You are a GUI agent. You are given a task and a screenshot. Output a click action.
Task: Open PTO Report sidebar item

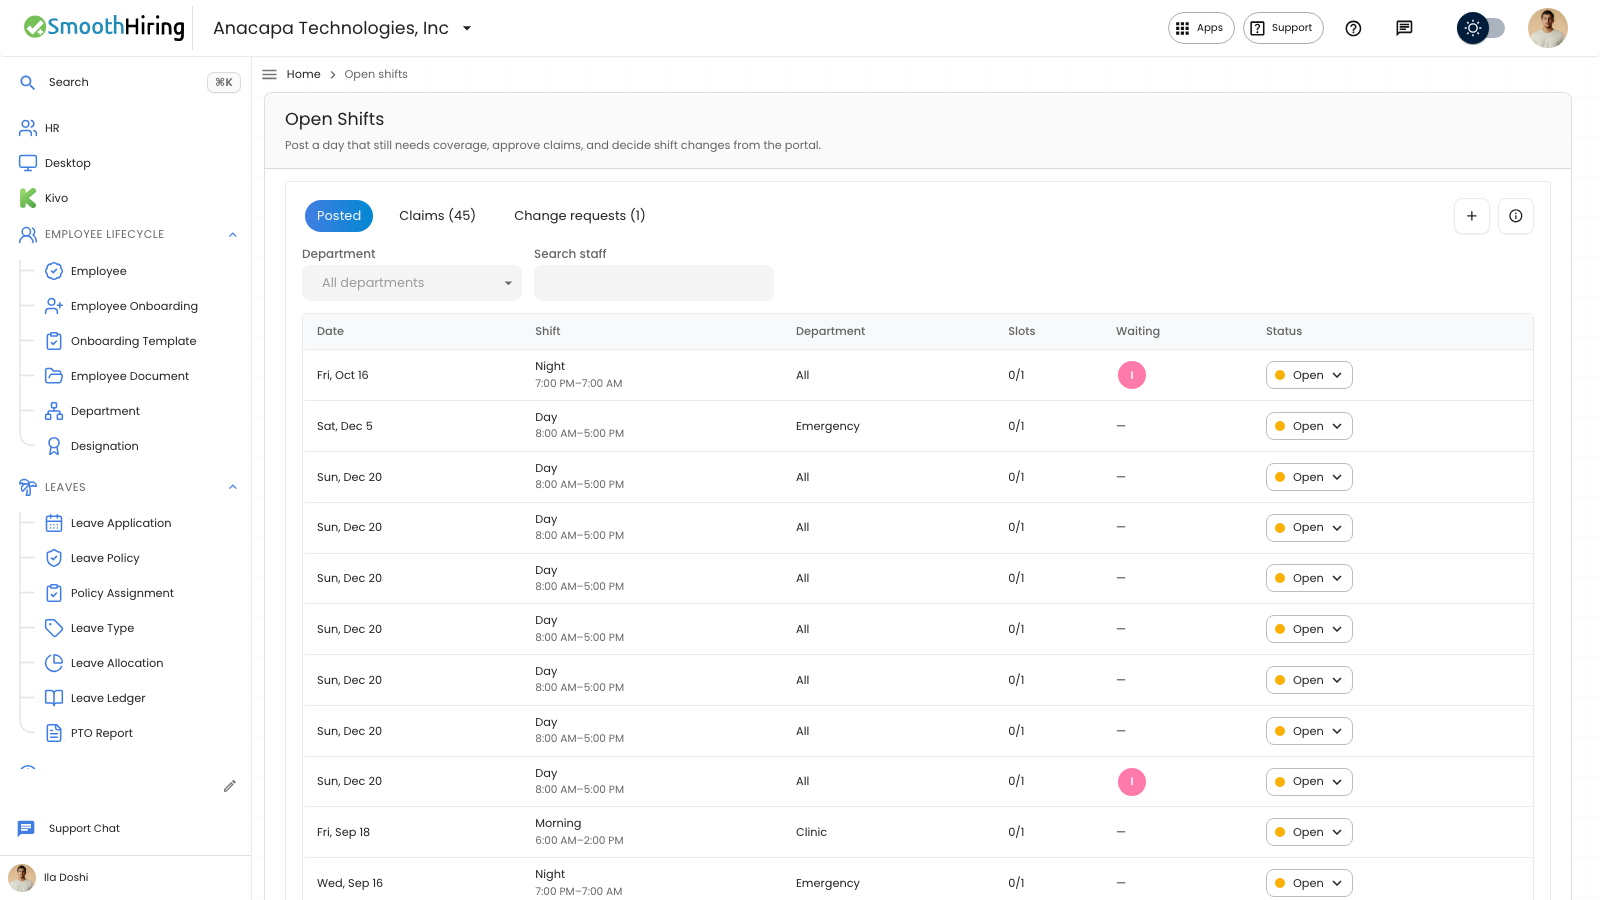[102, 733]
